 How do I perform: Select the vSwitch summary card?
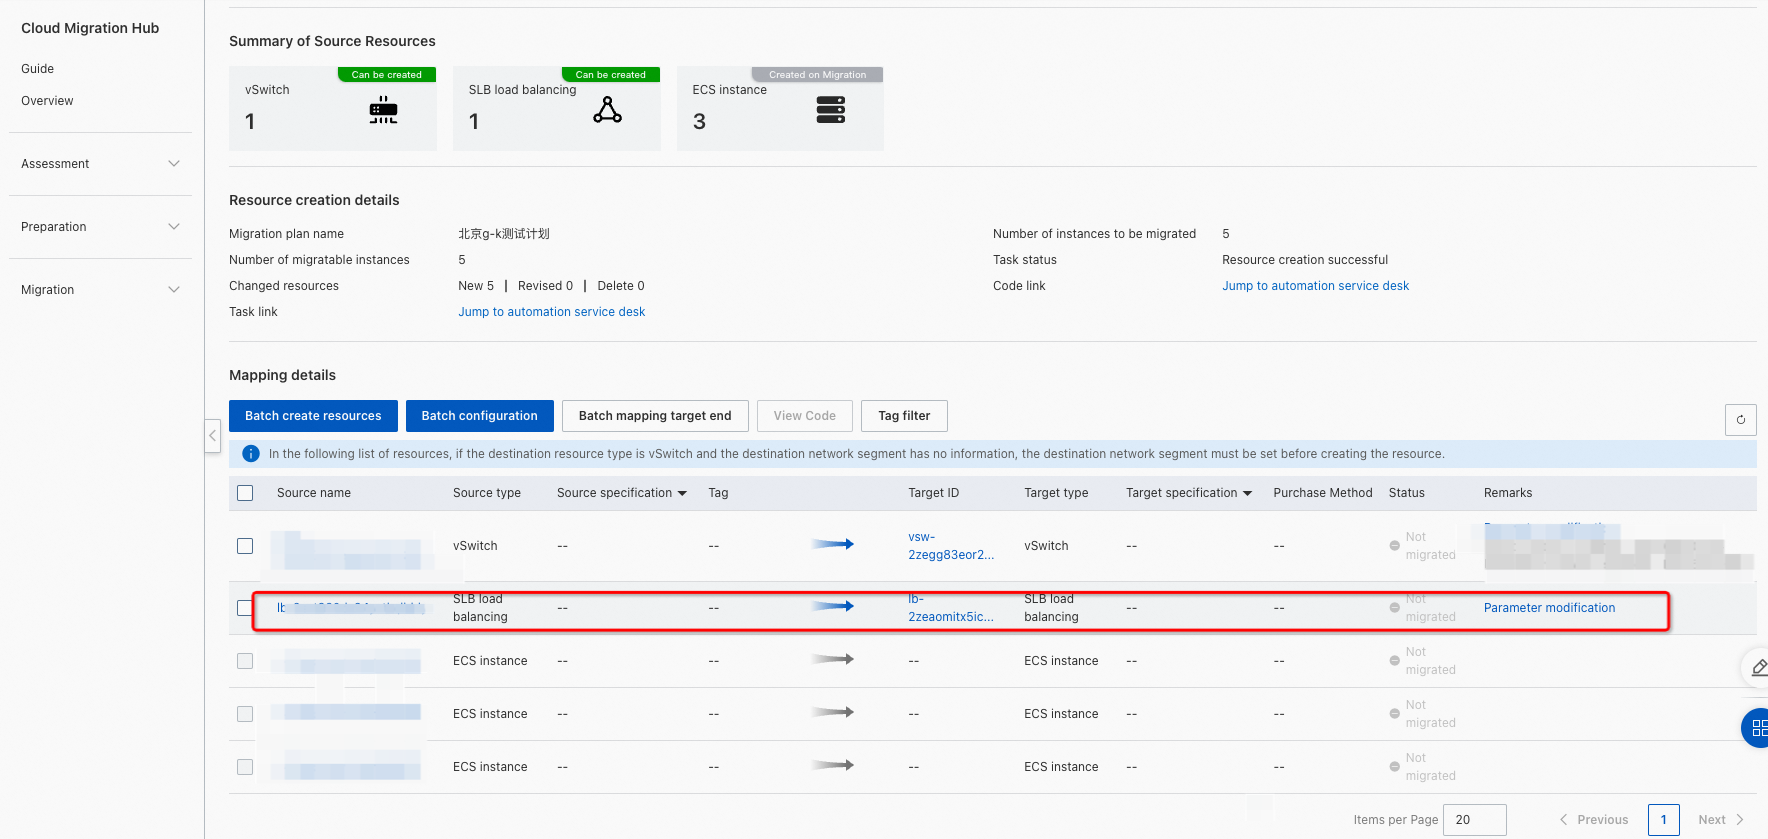point(332,108)
